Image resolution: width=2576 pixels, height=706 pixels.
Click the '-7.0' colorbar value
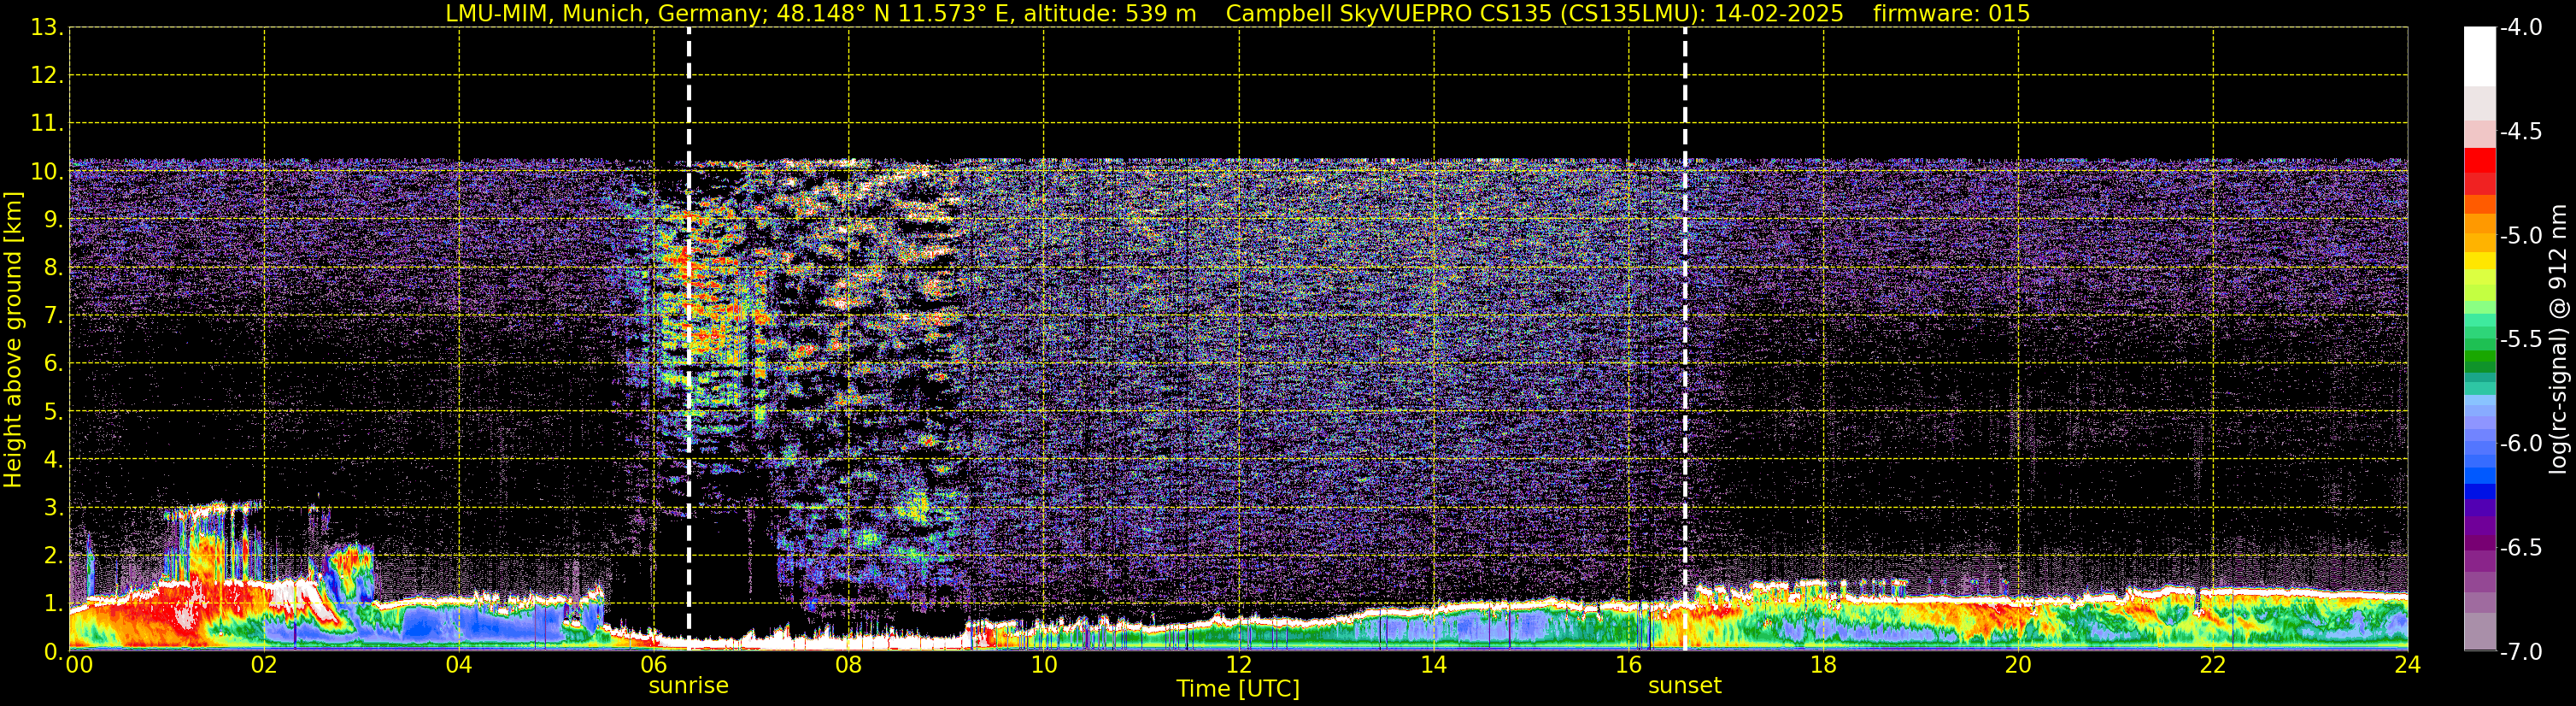click(2521, 652)
